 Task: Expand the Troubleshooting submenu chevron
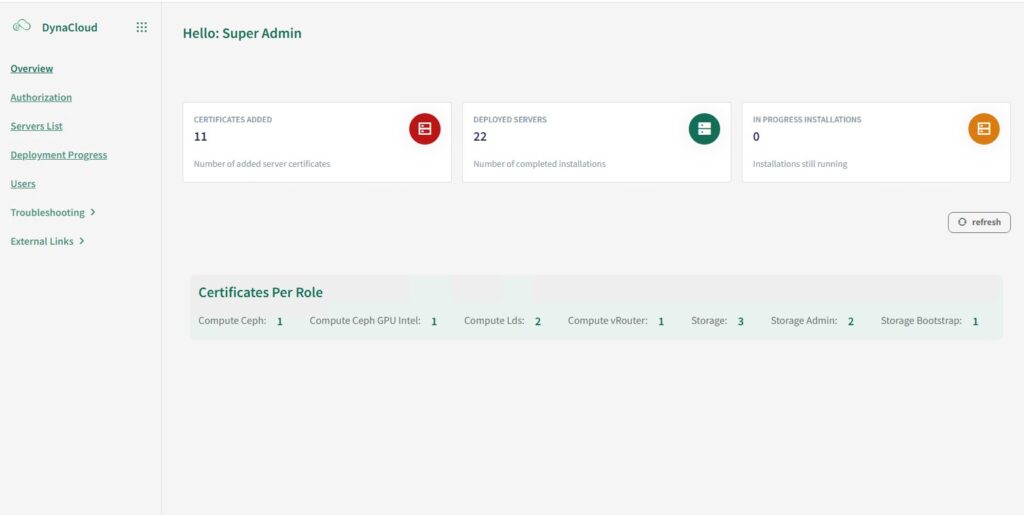[x=93, y=212]
